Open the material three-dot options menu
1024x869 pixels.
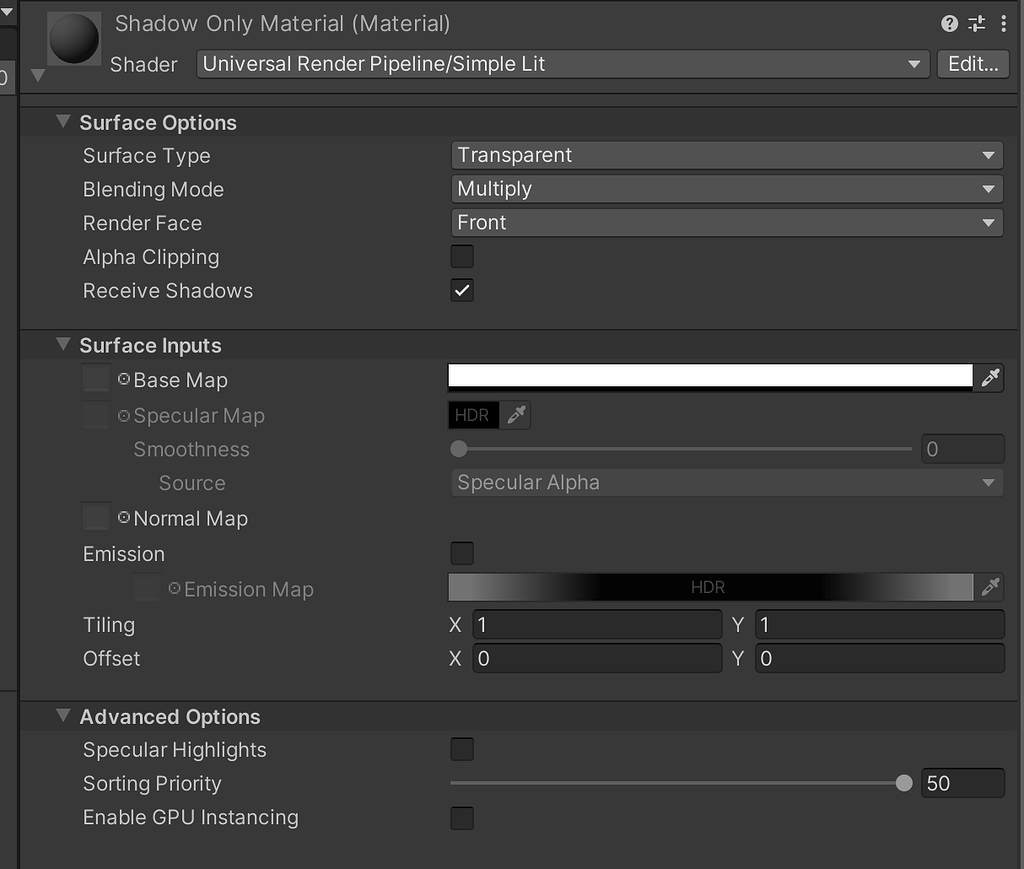point(1003,24)
